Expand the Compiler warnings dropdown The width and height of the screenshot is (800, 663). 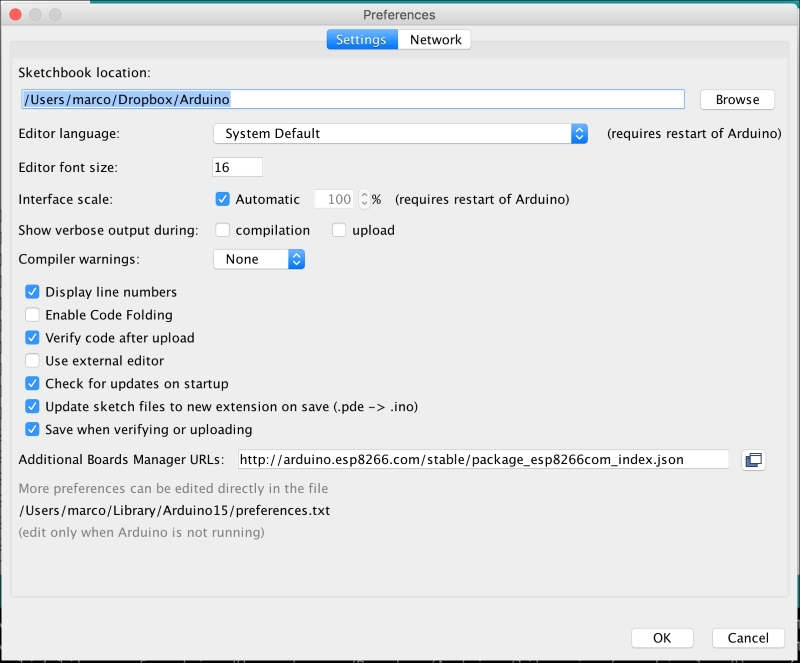(x=259, y=259)
